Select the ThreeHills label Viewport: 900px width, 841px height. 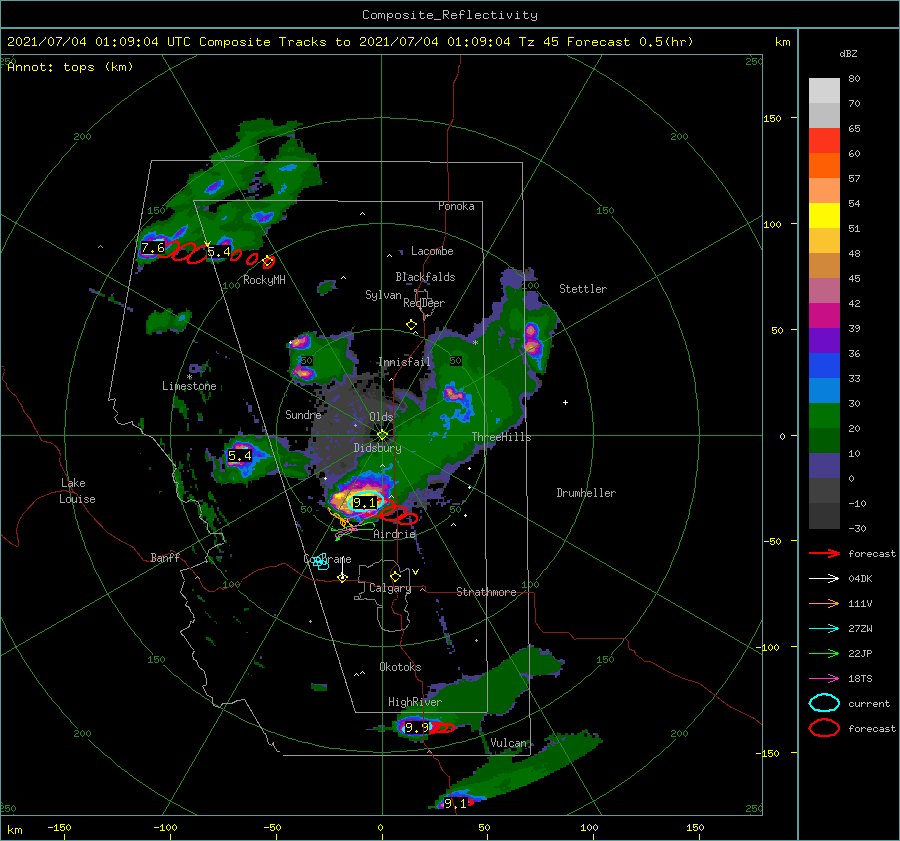coord(502,437)
